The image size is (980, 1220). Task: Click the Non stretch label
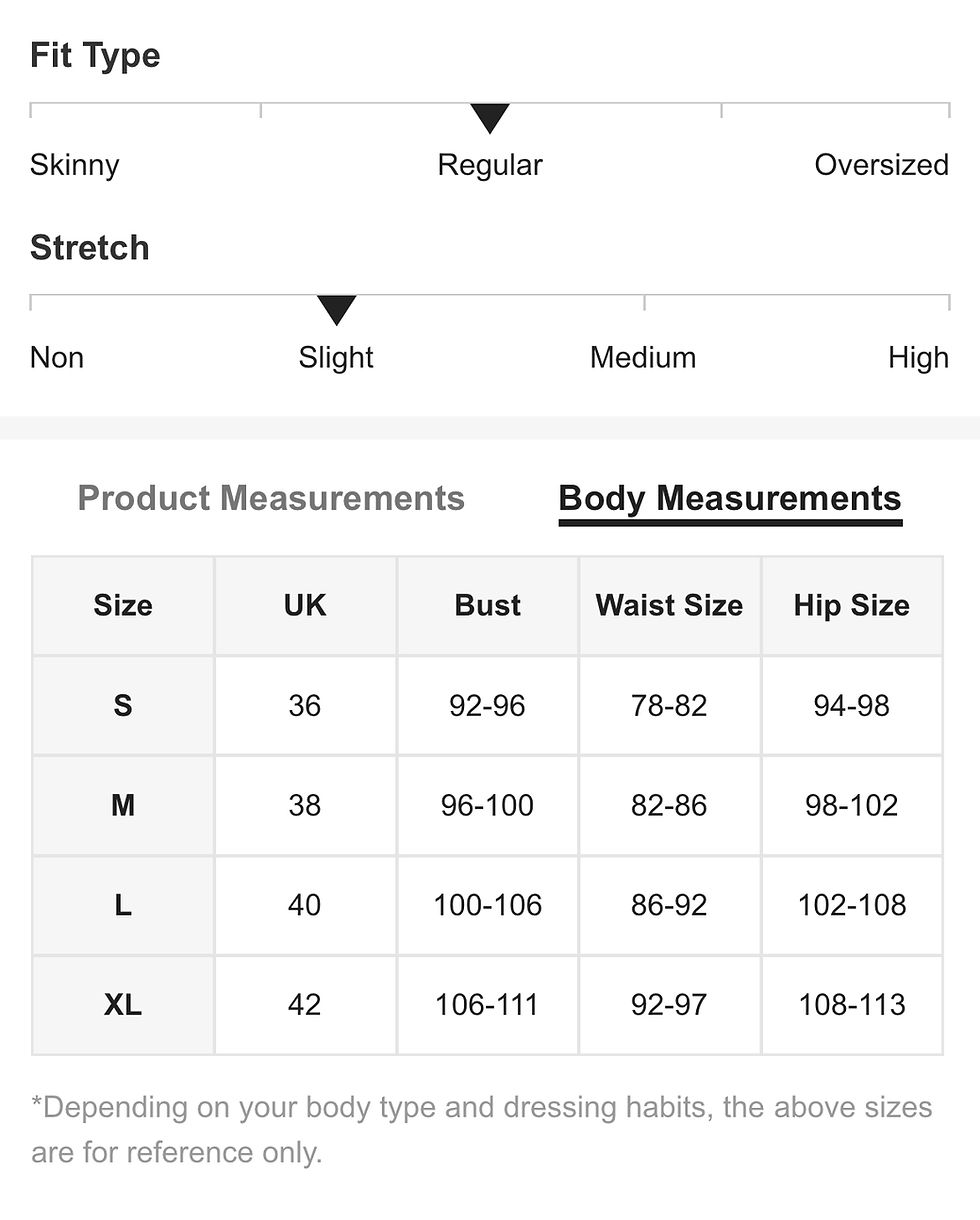pos(57,357)
